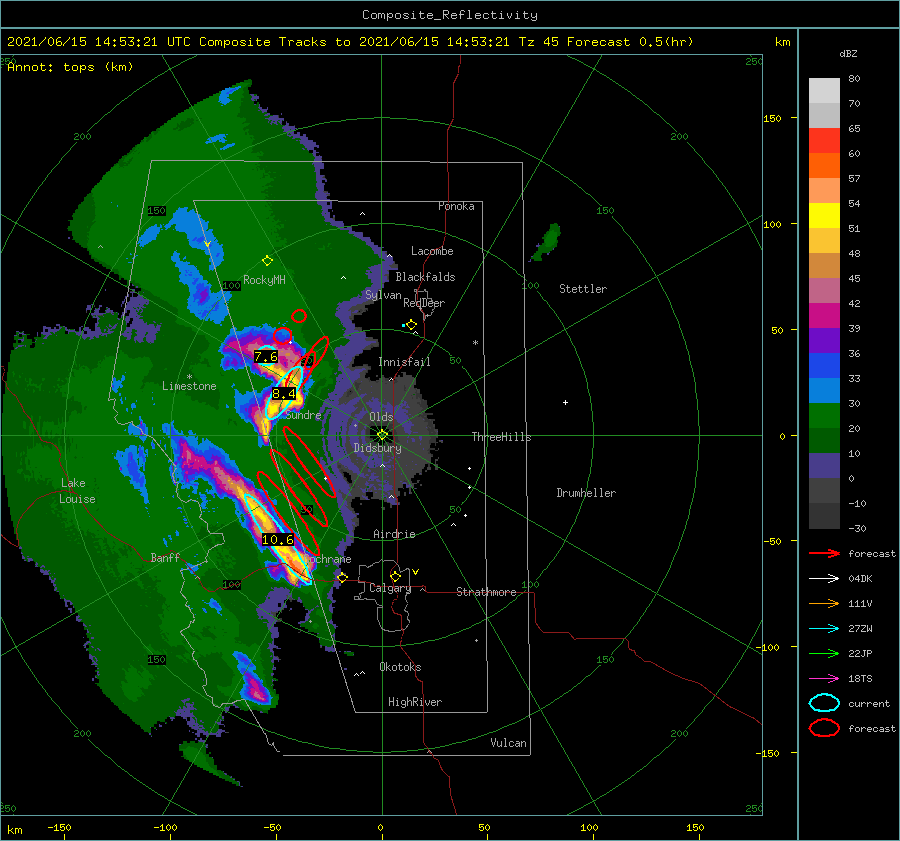
Task: Click the HighRiver city label
Action: [x=415, y=702]
